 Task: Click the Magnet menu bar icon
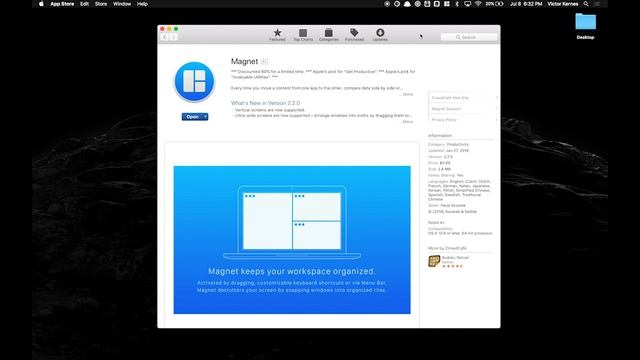coord(447,4)
